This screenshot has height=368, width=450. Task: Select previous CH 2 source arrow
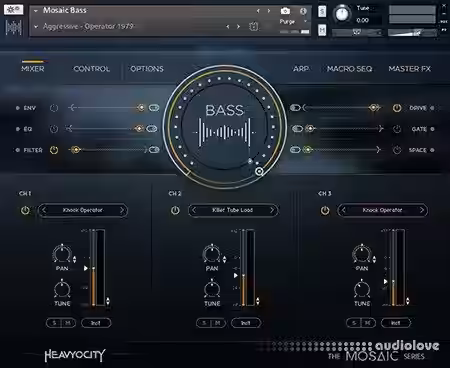(194, 210)
